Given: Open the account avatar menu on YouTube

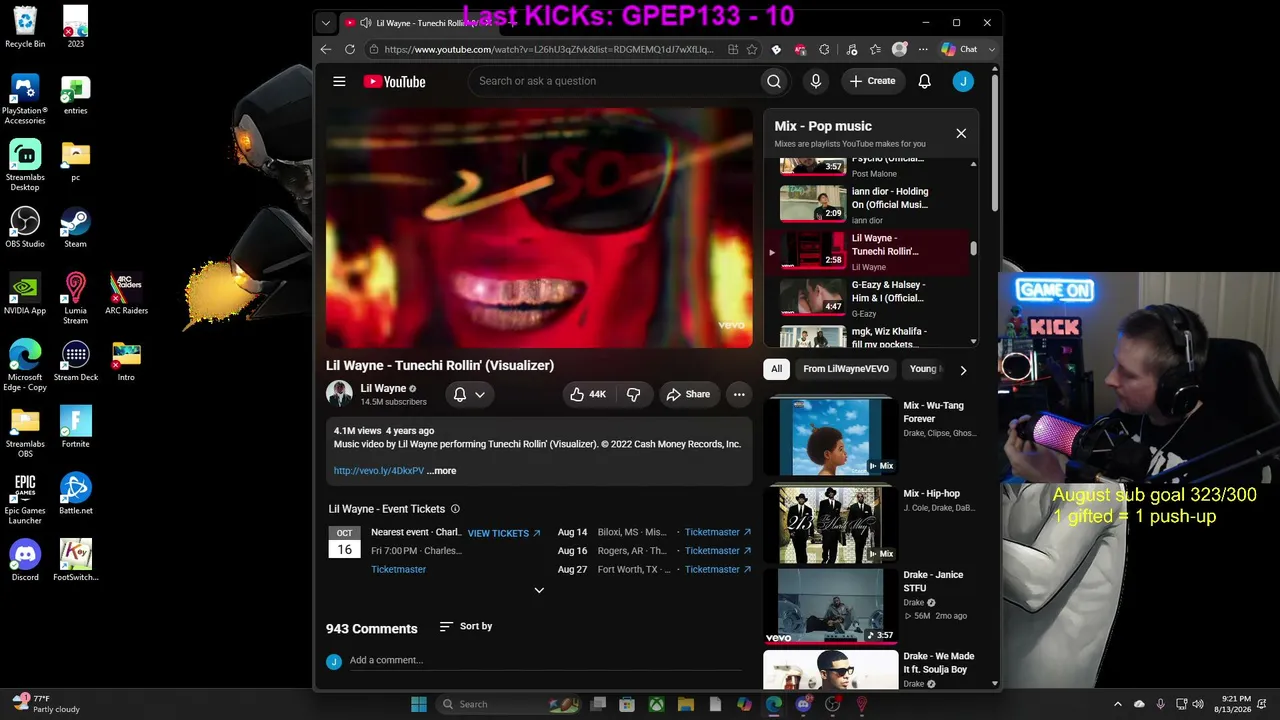Looking at the screenshot, I should point(963,81).
